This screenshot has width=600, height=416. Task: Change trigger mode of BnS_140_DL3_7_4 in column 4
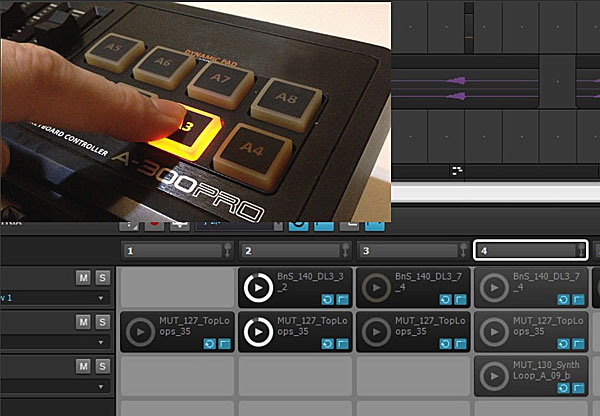coord(578,299)
